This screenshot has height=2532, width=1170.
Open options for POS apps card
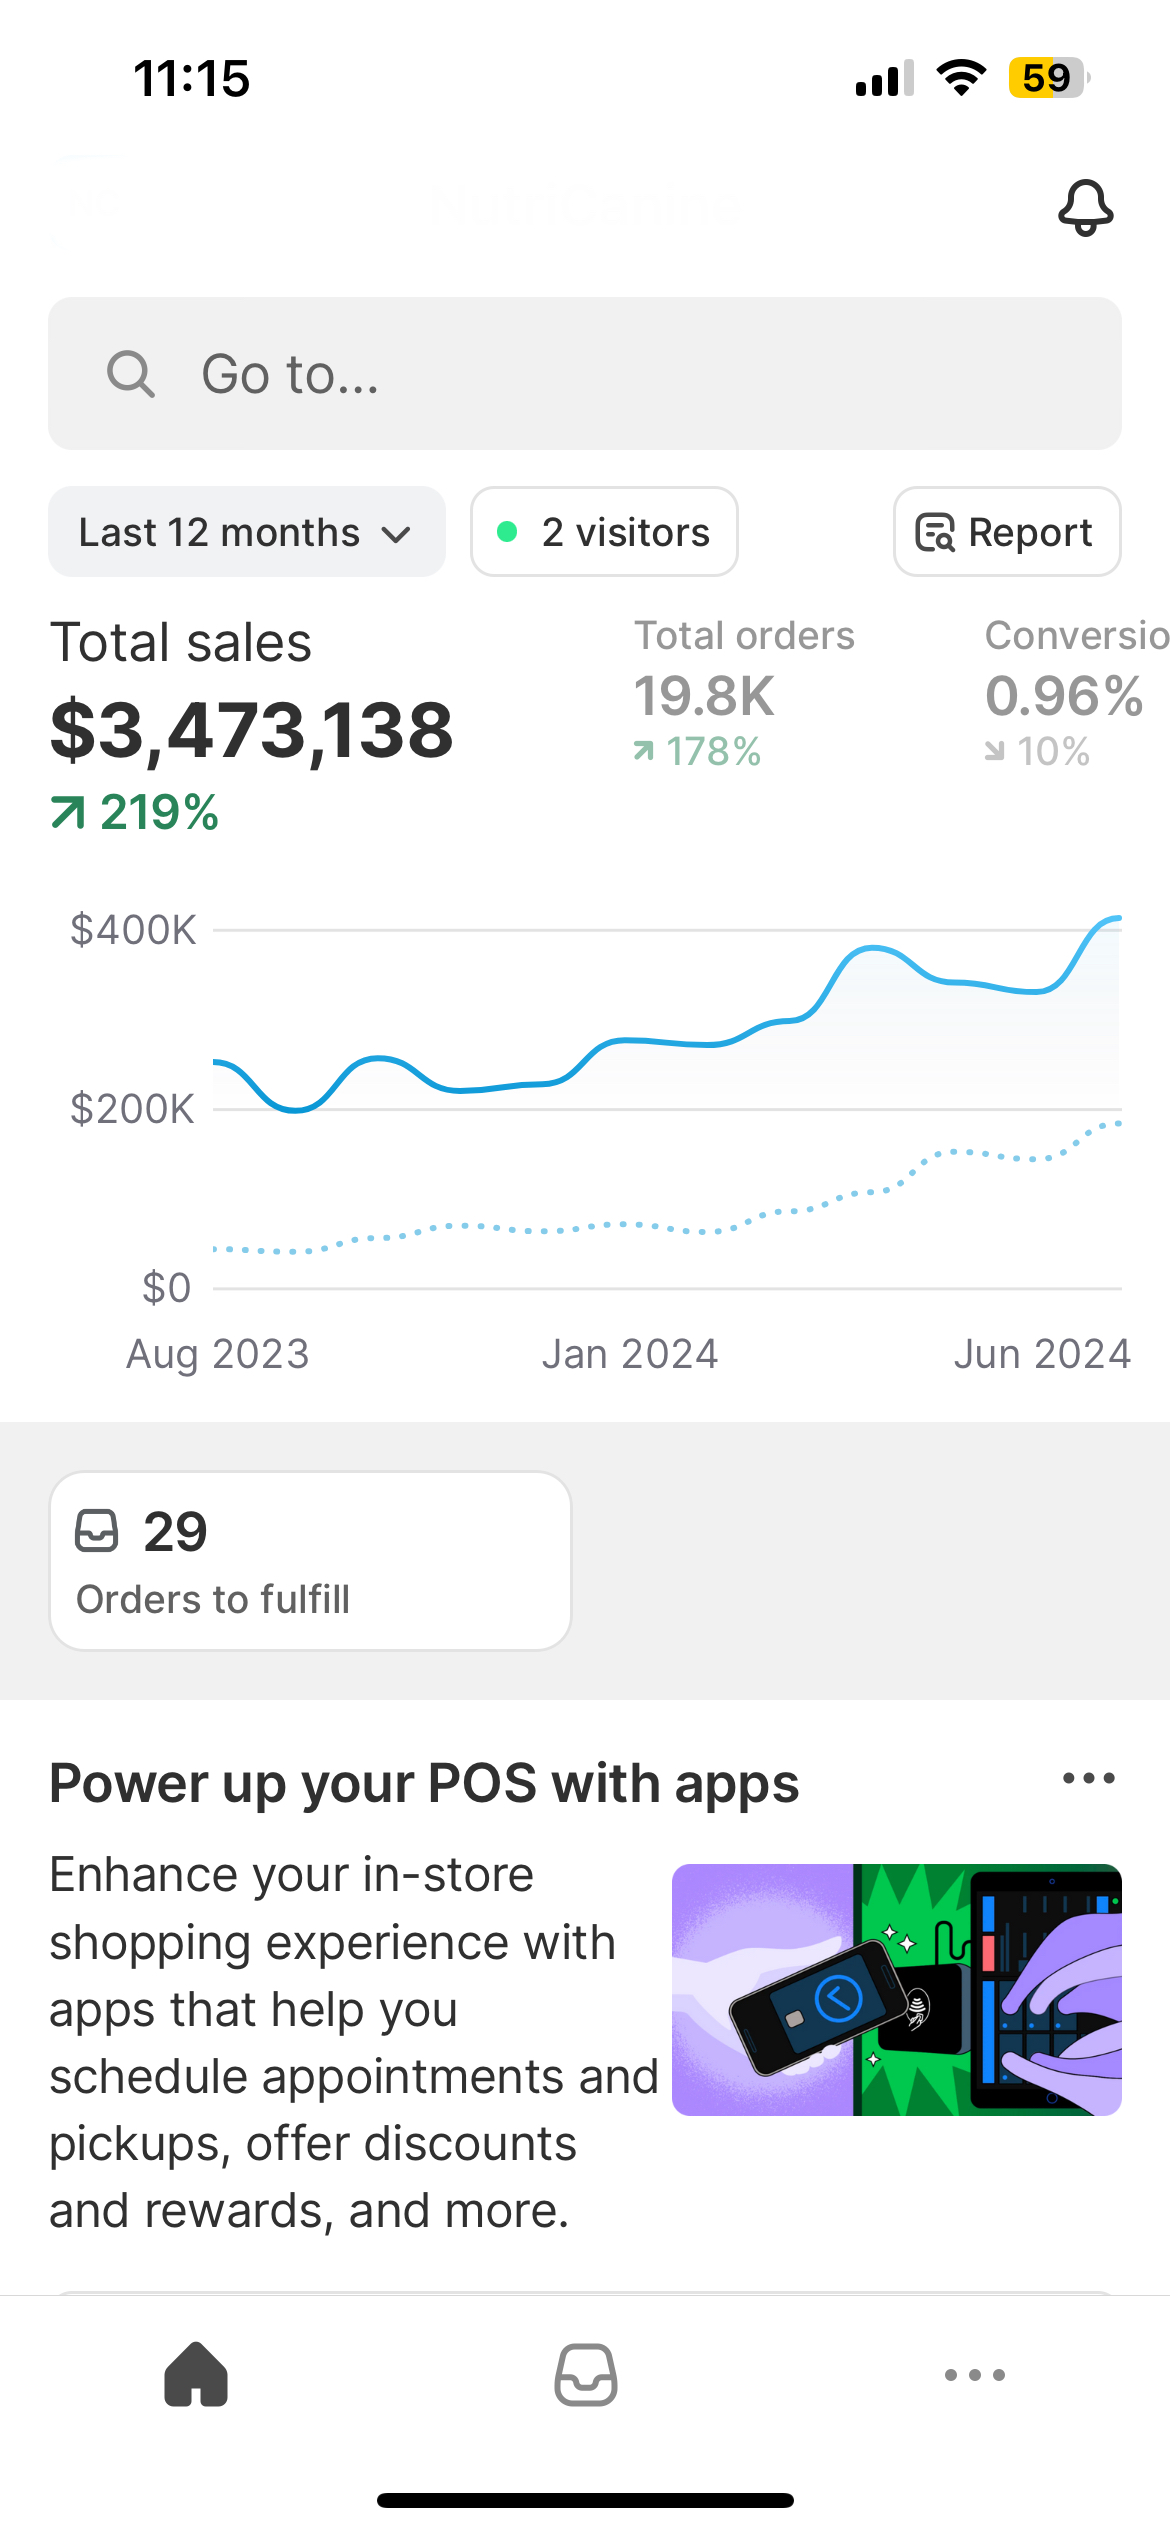click(x=1088, y=1778)
